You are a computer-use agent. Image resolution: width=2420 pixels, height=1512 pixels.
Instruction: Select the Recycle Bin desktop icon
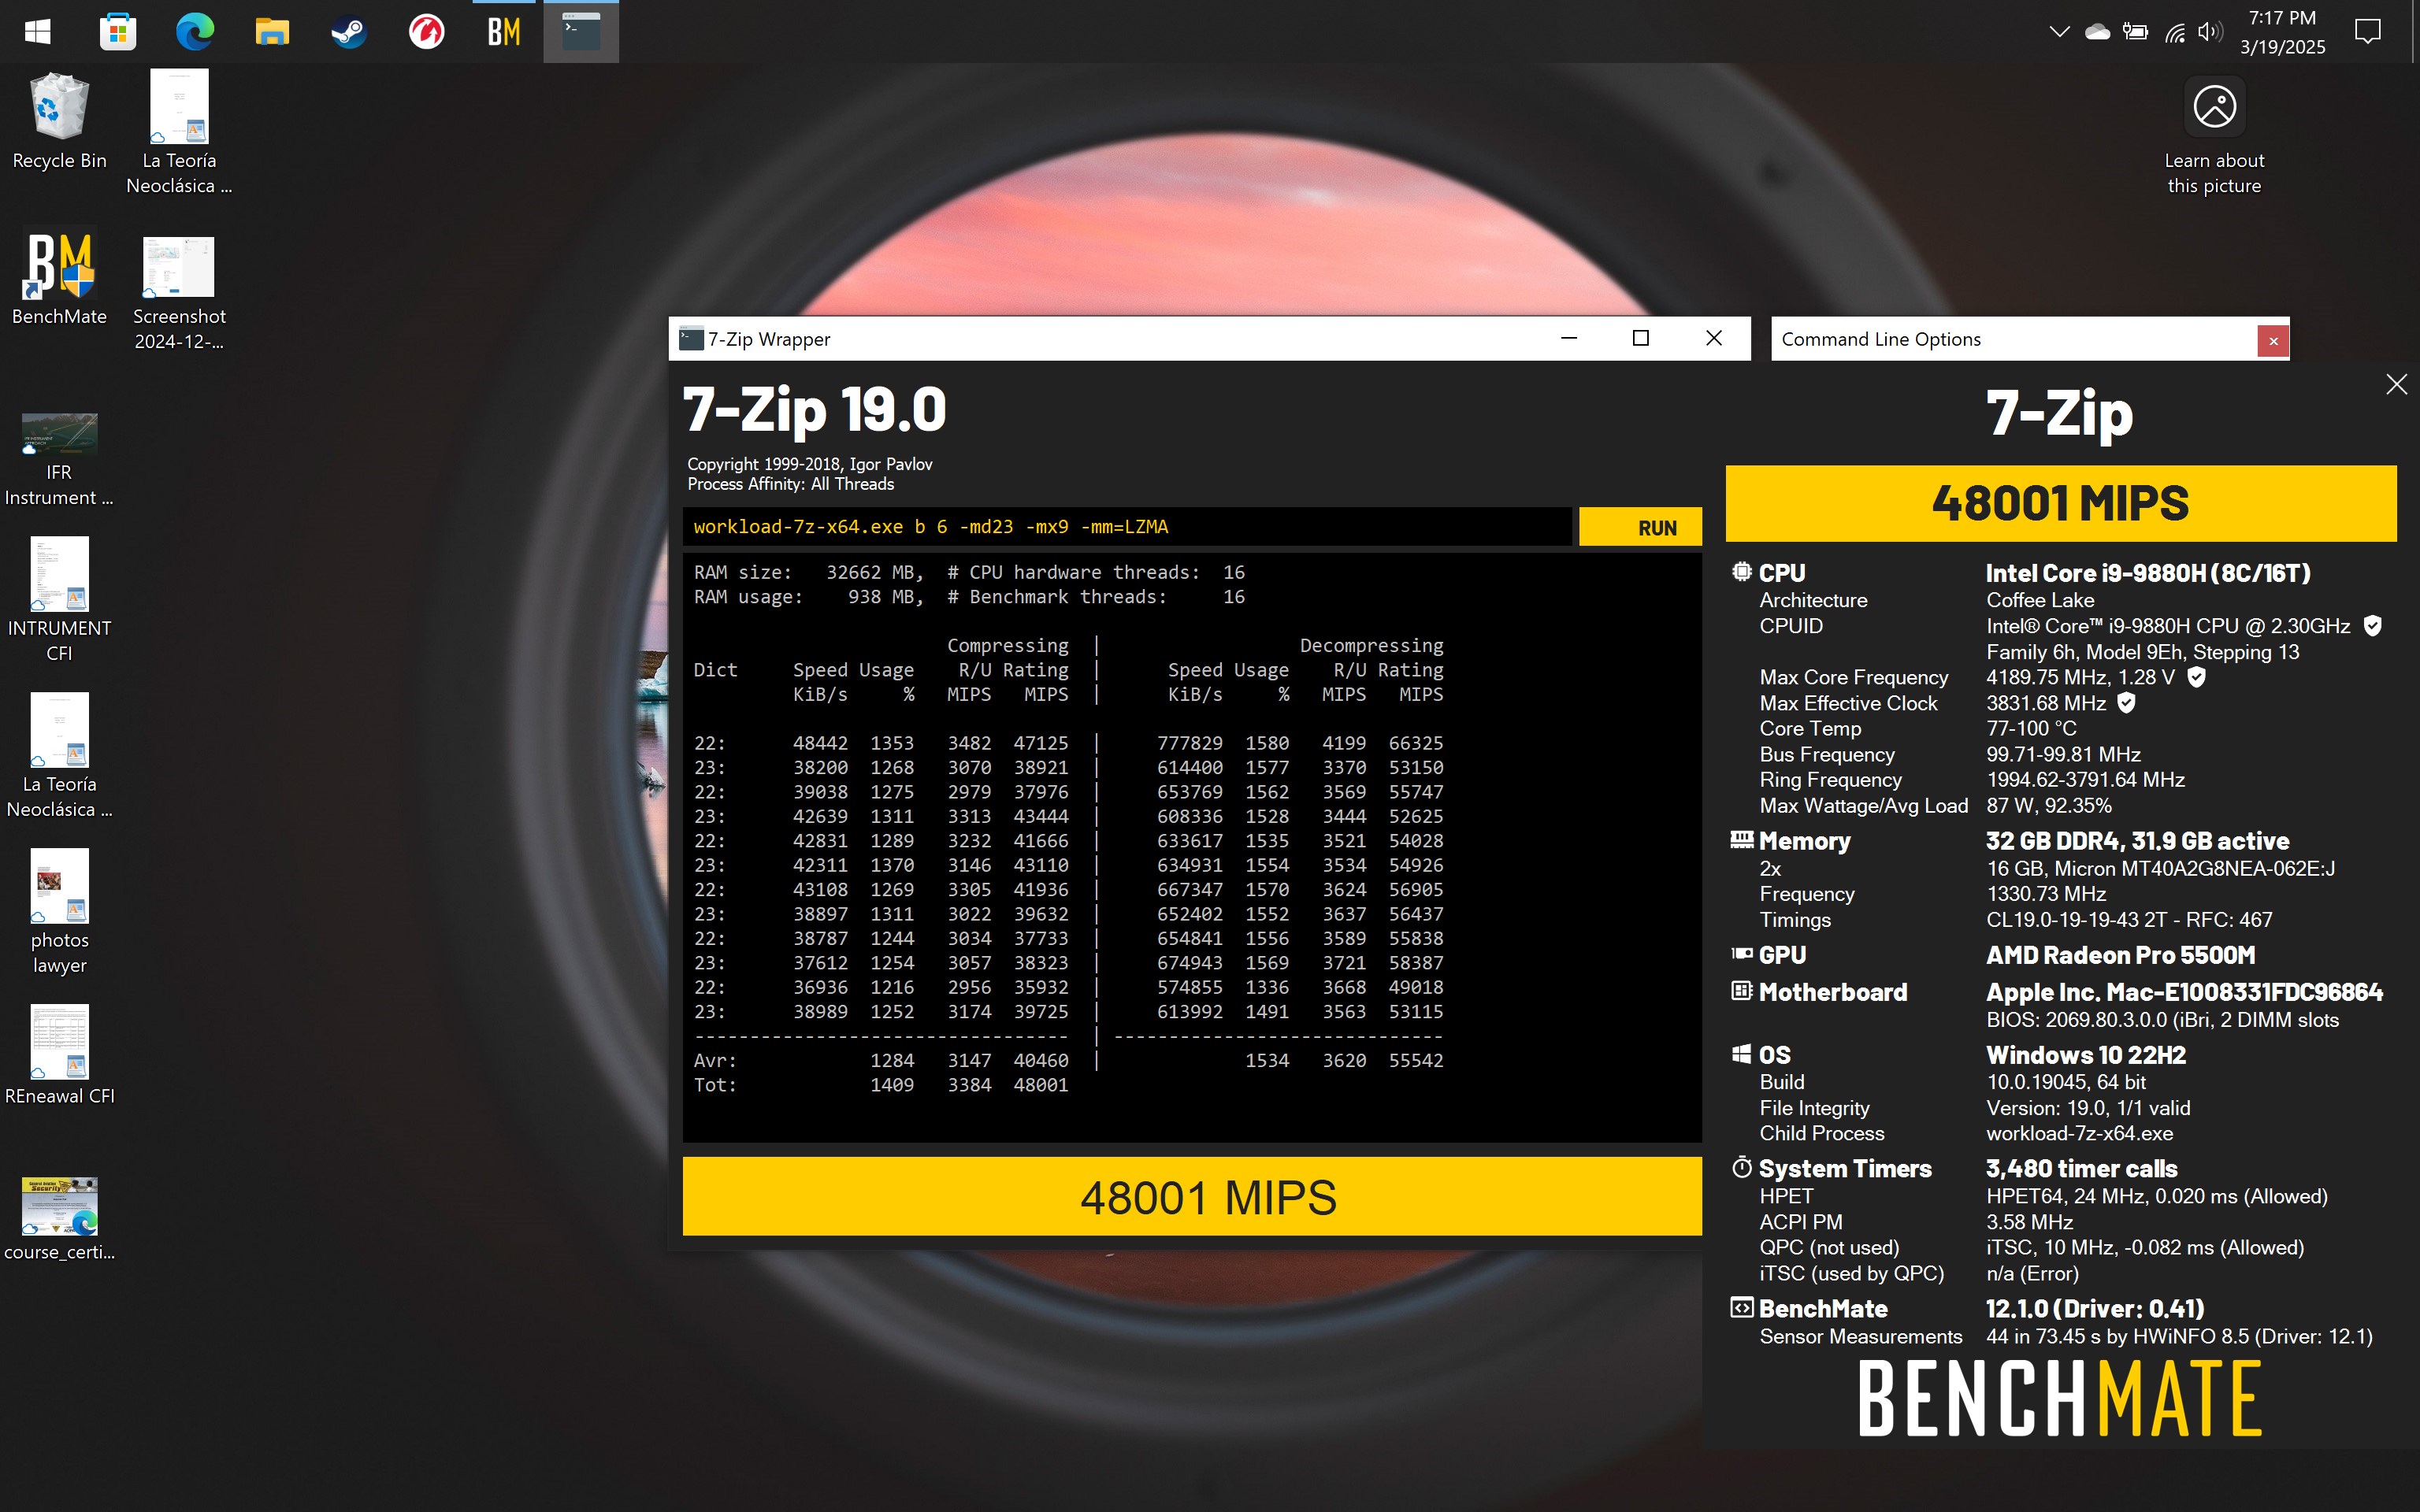59,122
